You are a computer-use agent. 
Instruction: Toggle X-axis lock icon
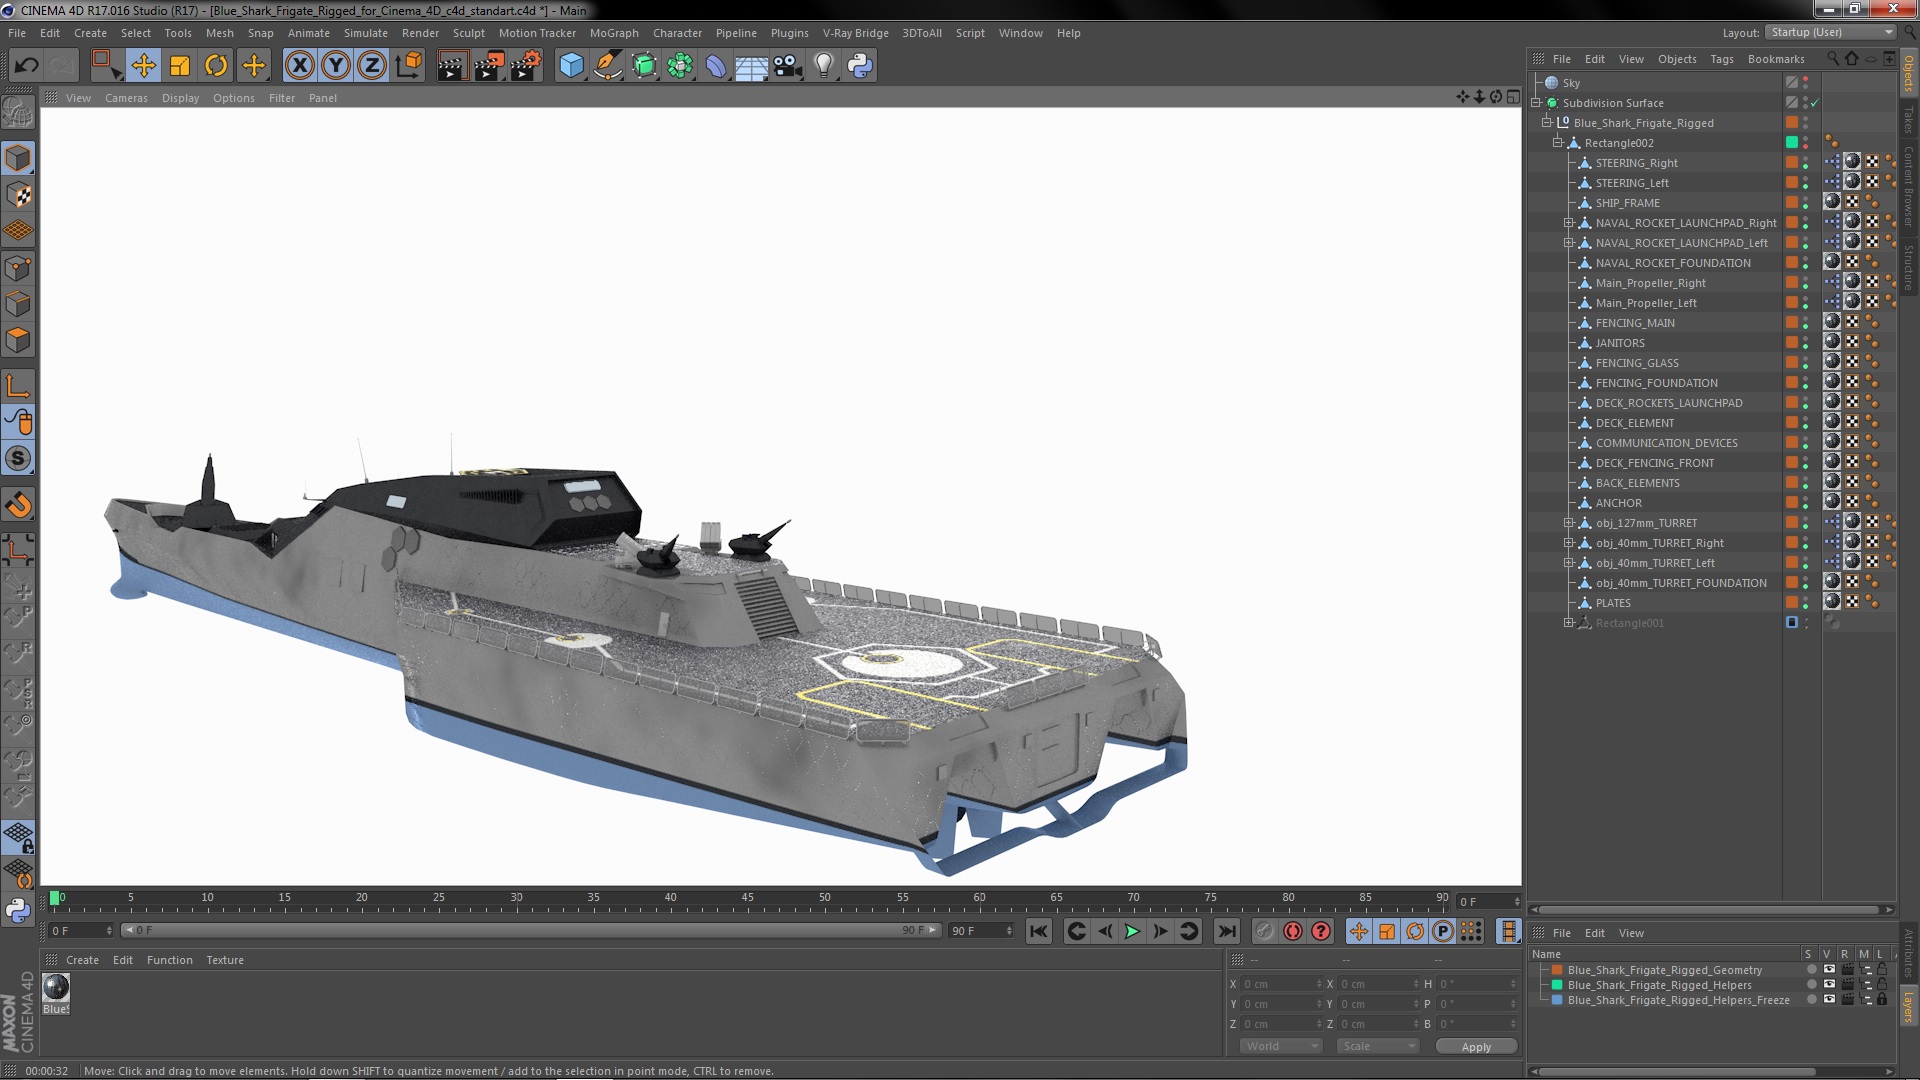(x=299, y=66)
